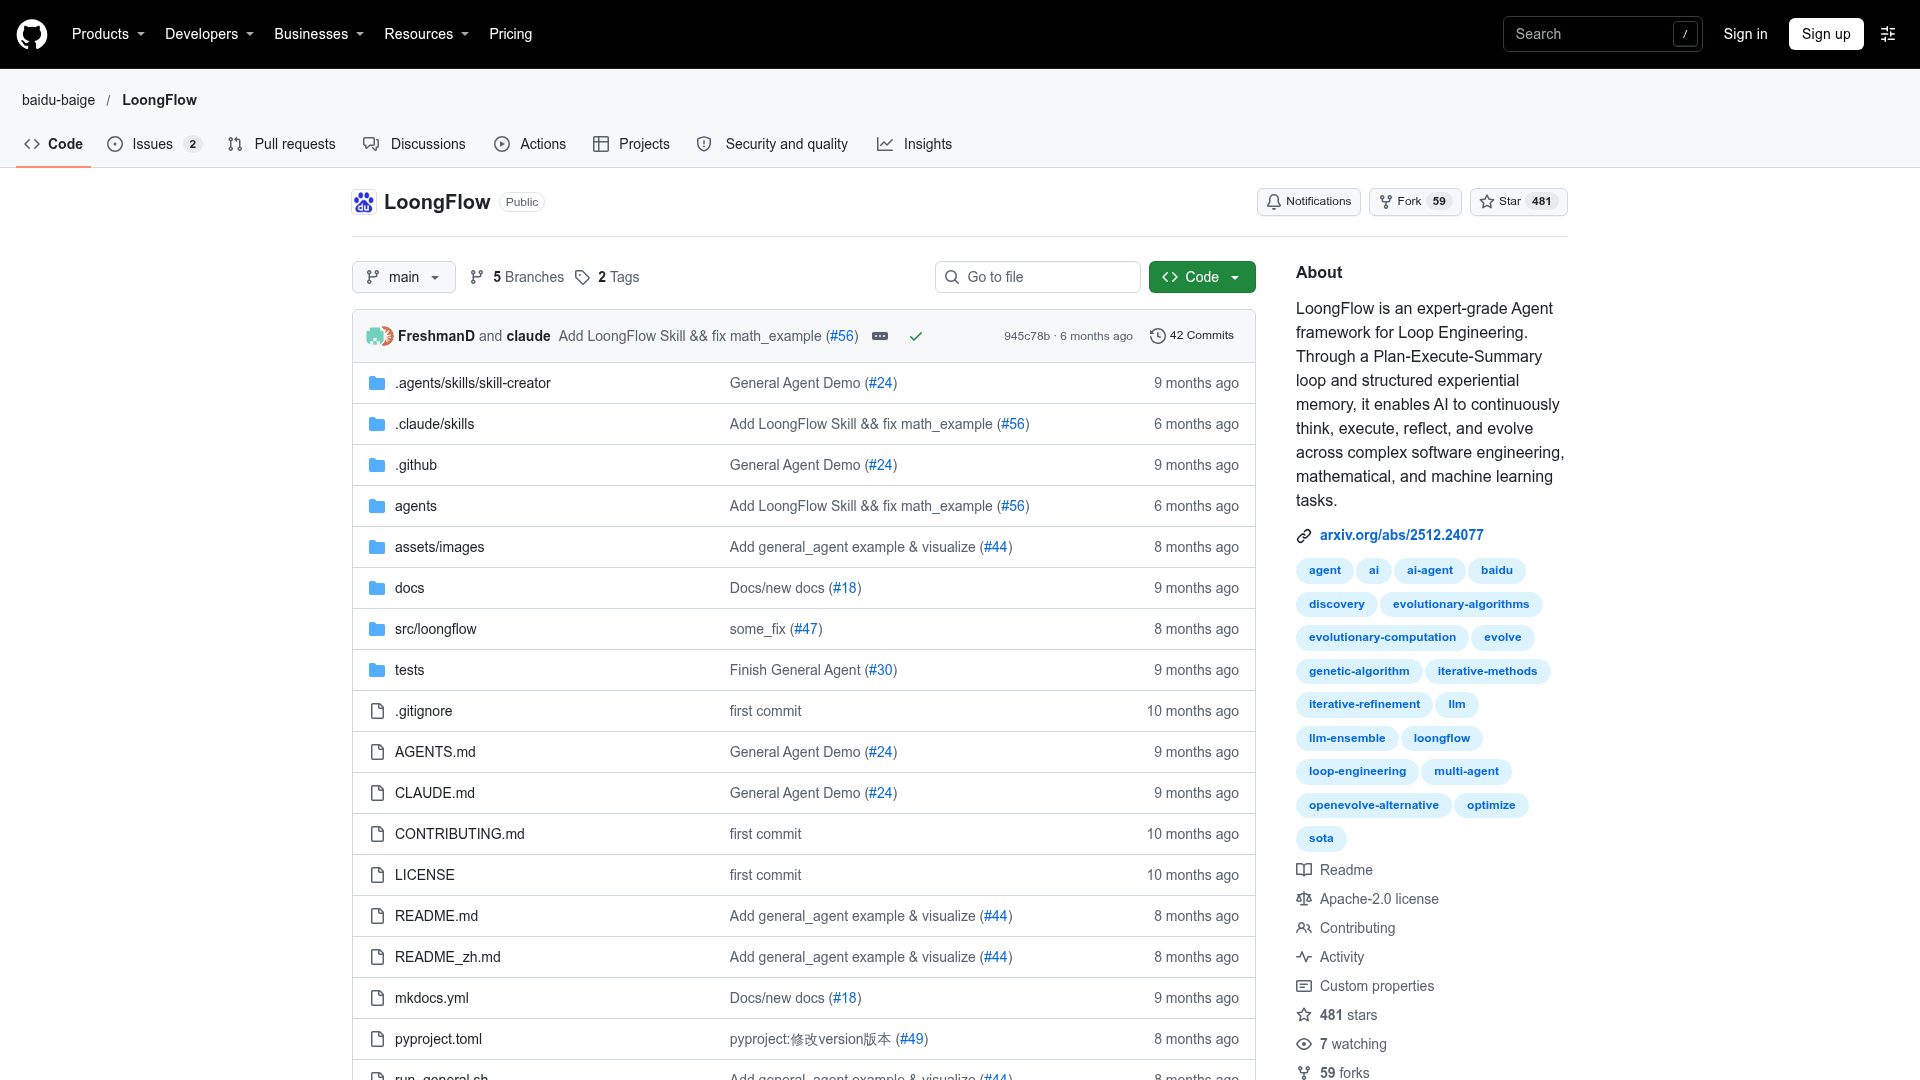The image size is (1920, 1080).
Task: Open the Activity pulse icon link
Action: point(1304,957)
